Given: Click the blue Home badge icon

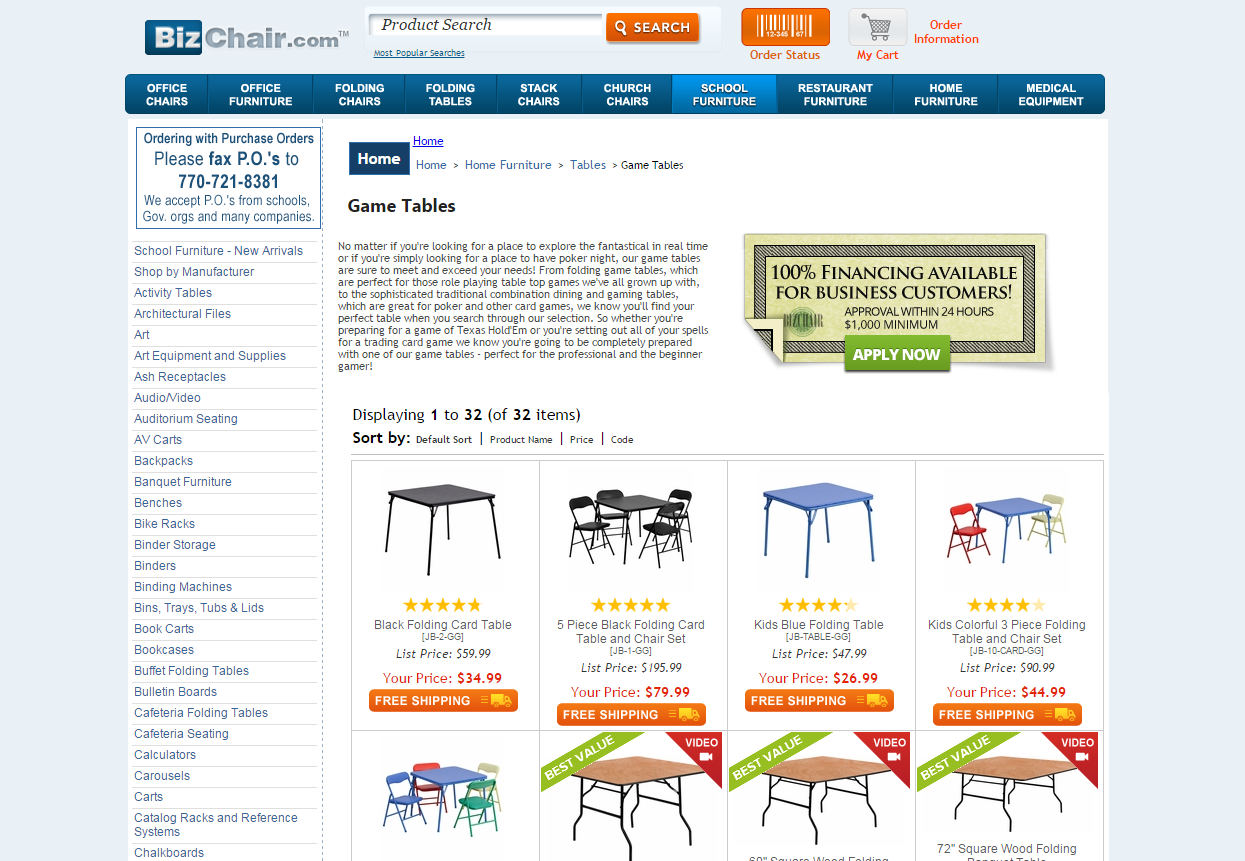Looking at the screenshot, I should click(x=379, y=158).
